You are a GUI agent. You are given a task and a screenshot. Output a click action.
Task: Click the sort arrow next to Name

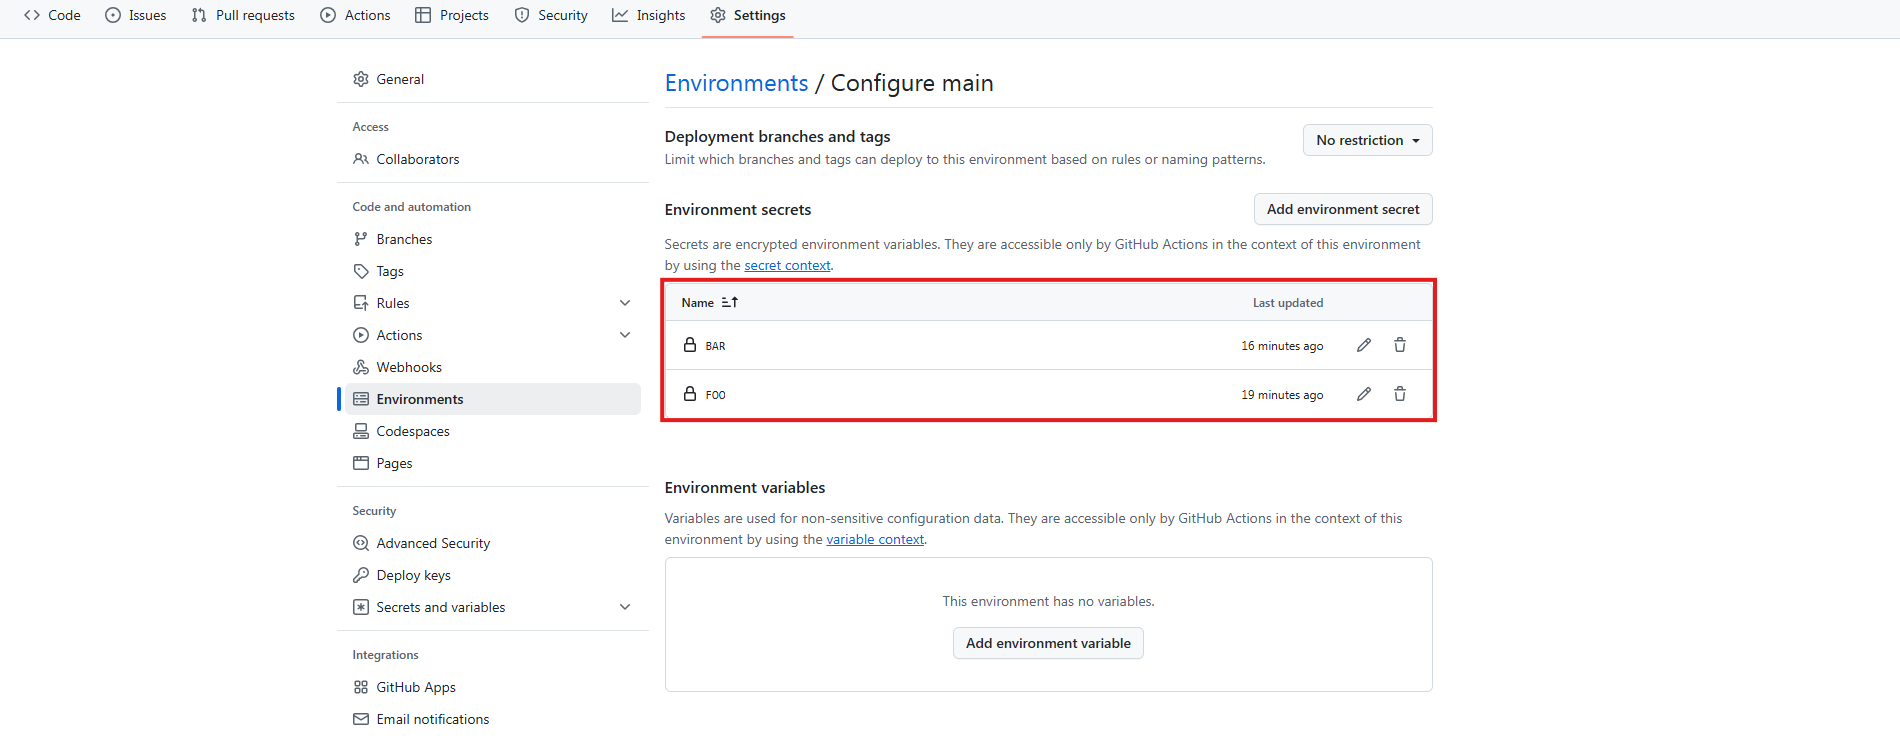(730, 302)
